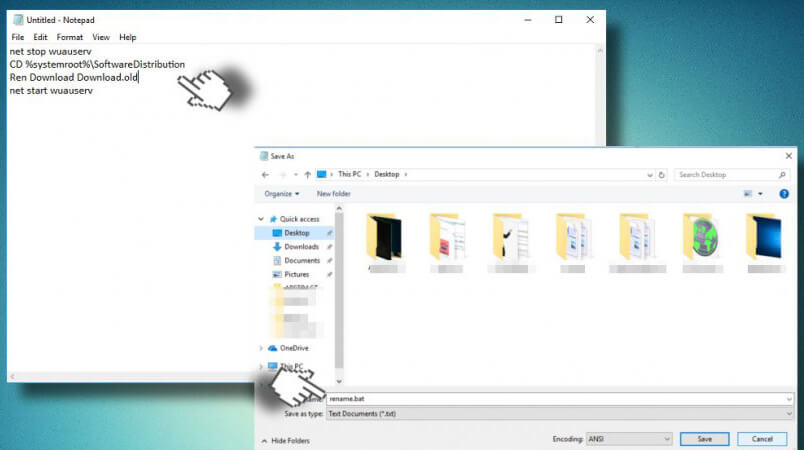Click the up-one-level arrow in address bar
804x450 pixels.
click(x=307, y=175)
